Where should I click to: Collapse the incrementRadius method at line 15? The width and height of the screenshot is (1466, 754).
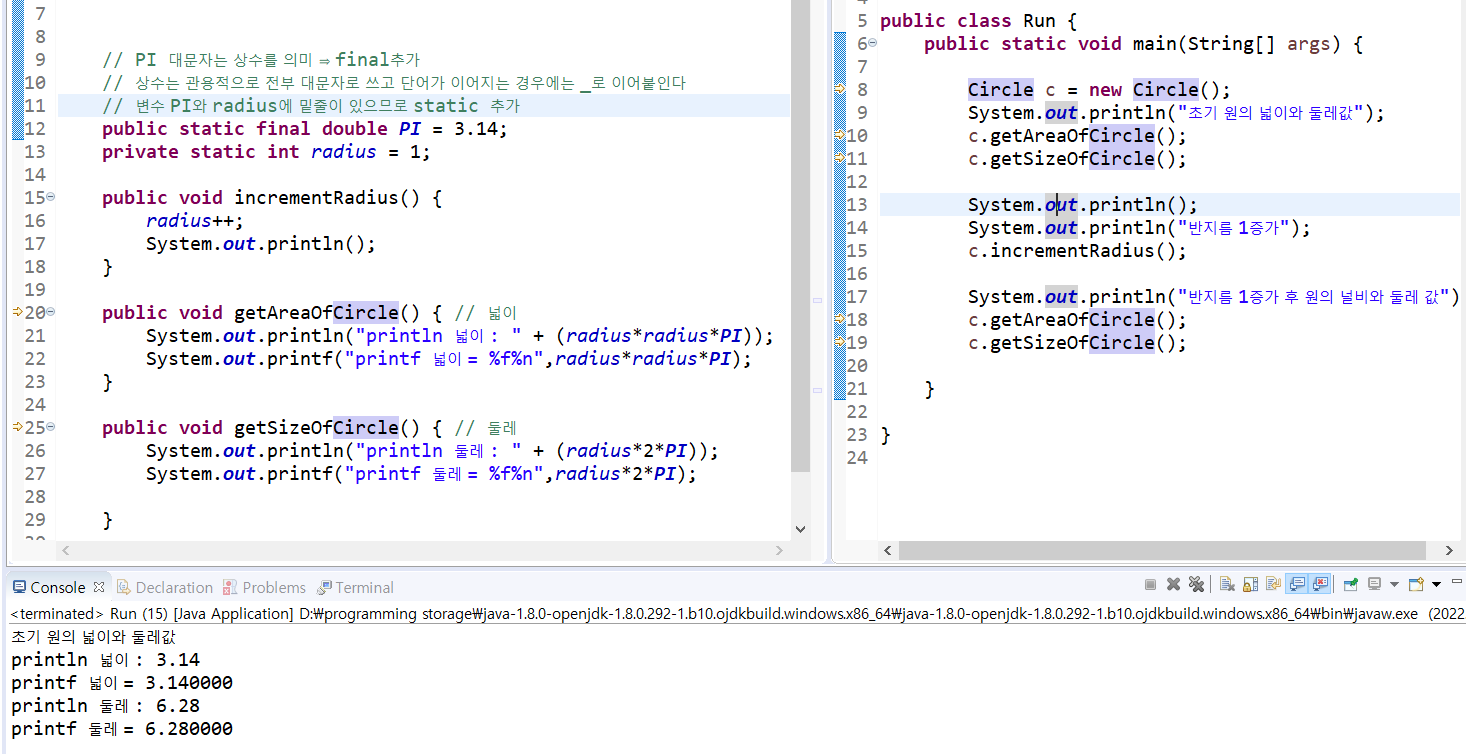pos(51,198)
